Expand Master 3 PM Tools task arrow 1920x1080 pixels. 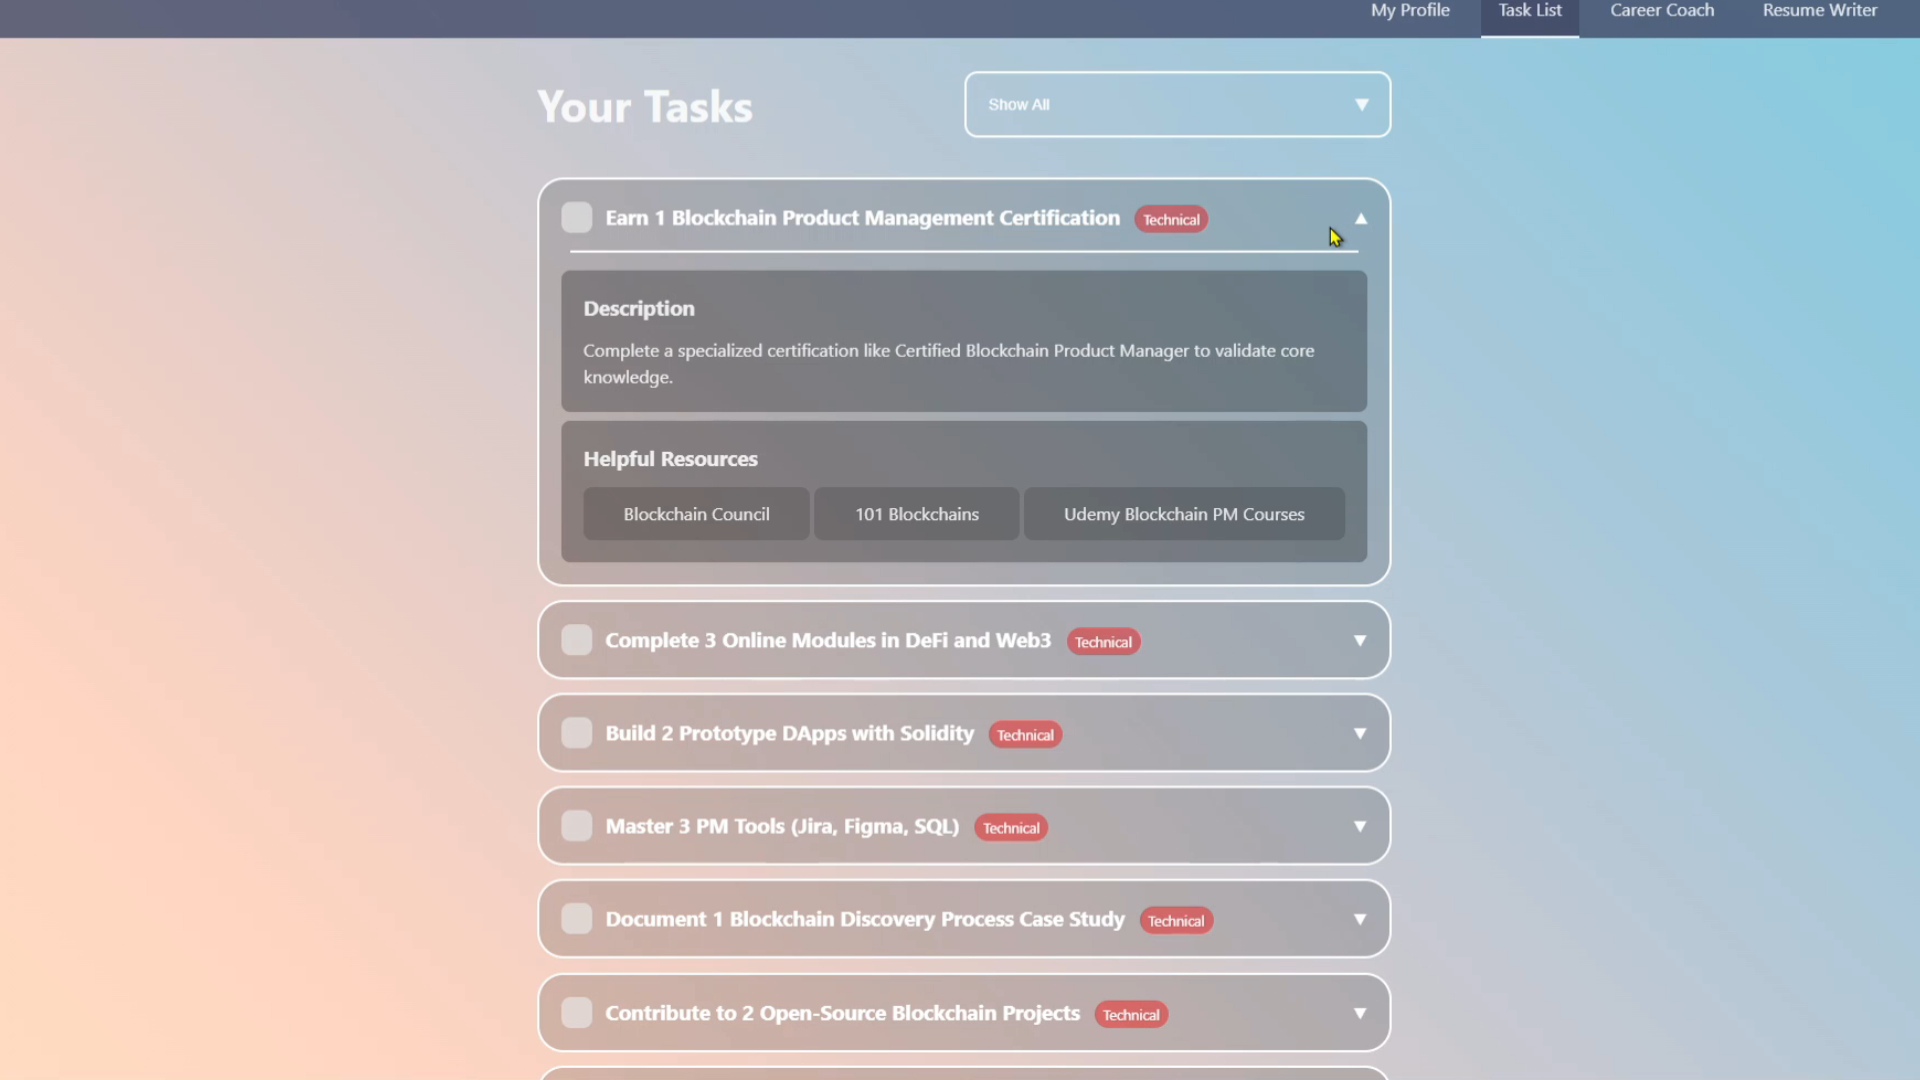point(1359,827)
